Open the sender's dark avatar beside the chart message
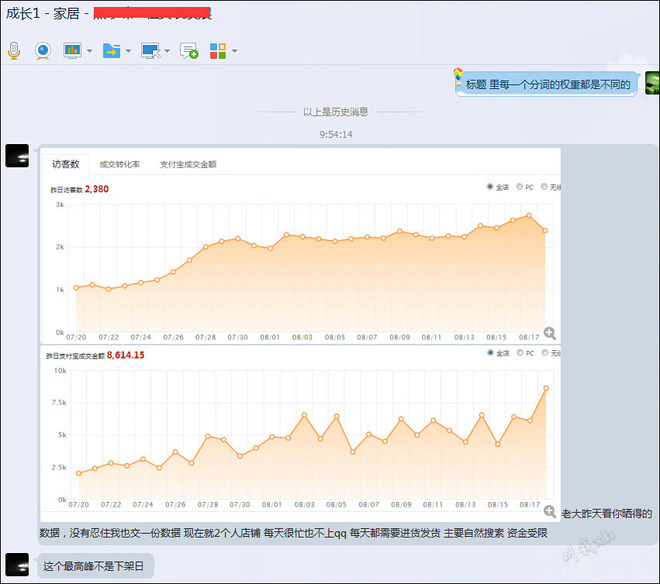 [17, 156]
